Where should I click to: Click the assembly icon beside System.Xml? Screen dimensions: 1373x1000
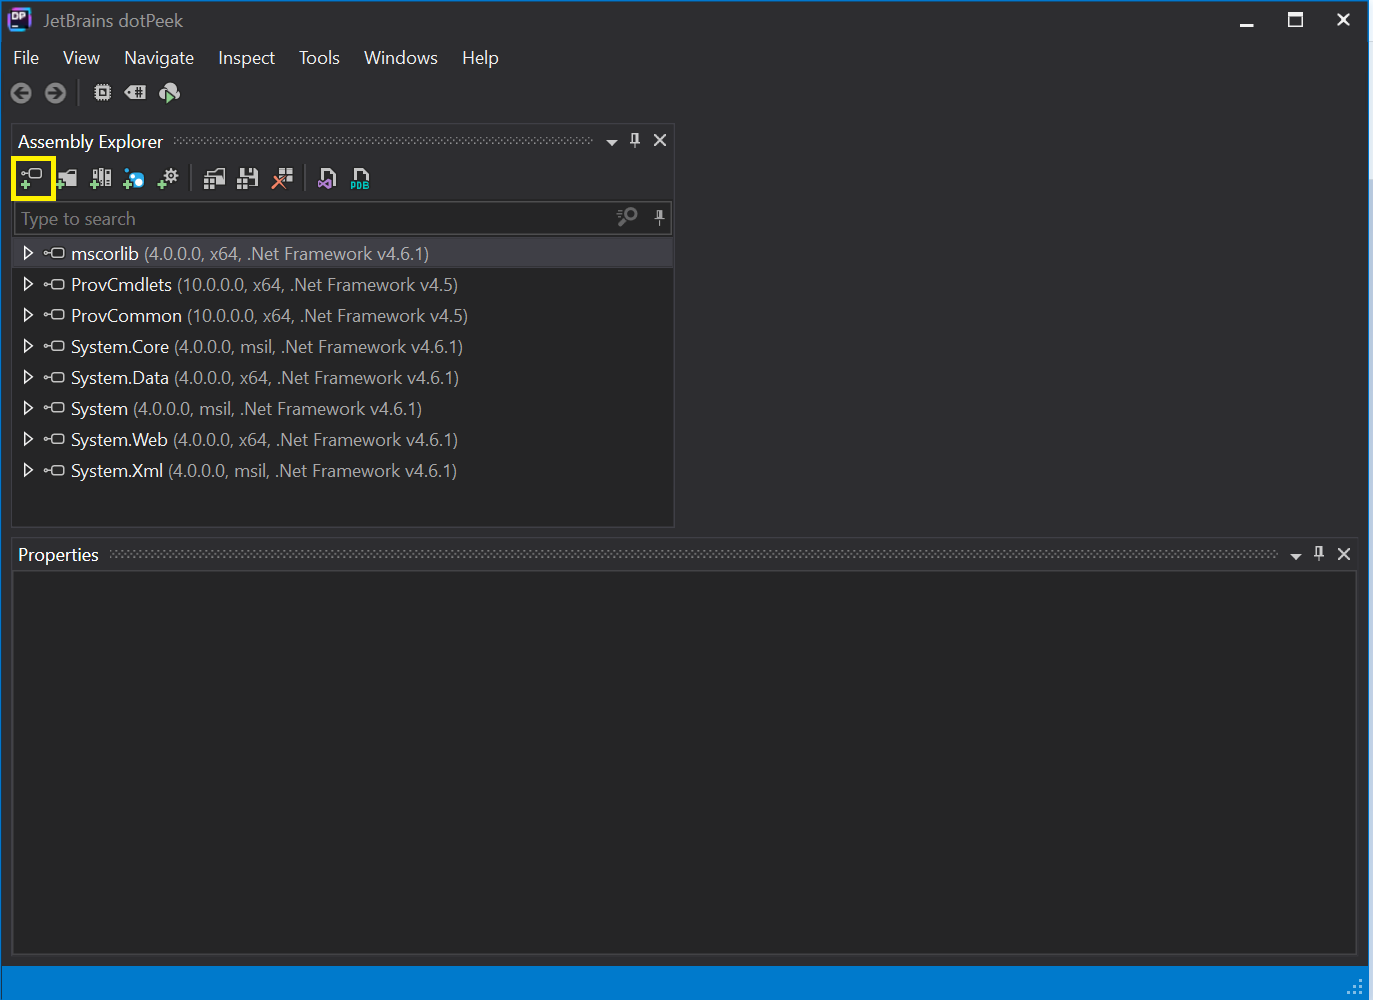point(54,470)
